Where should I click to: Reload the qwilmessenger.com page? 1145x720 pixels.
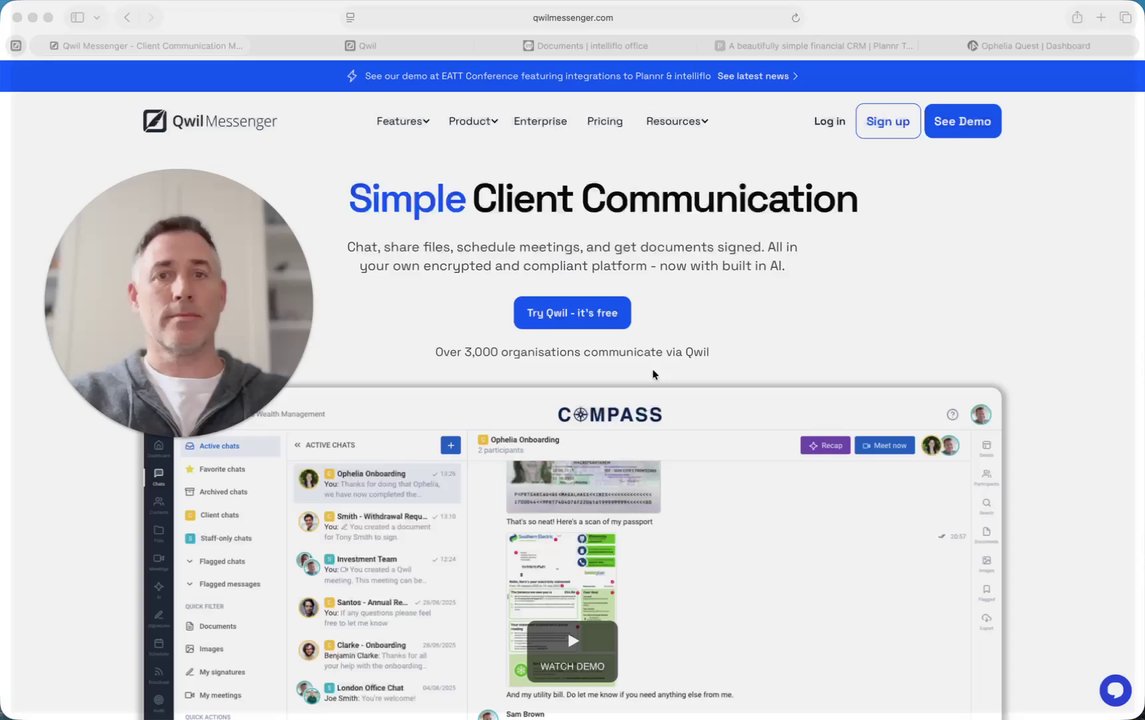795,18
